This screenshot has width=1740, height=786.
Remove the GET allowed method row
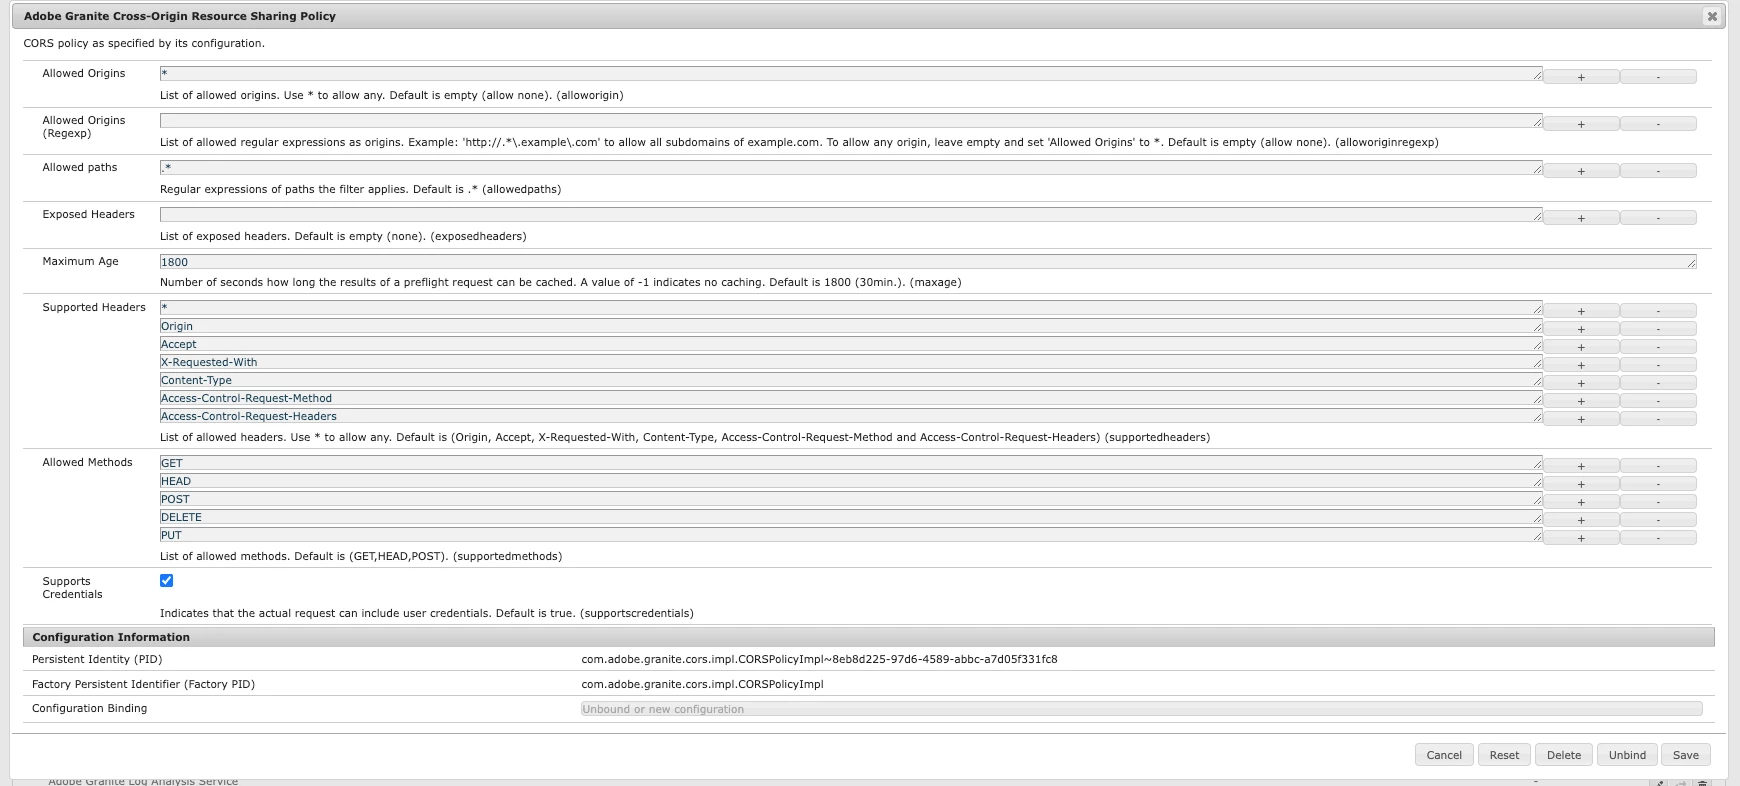coord(1658,466)
